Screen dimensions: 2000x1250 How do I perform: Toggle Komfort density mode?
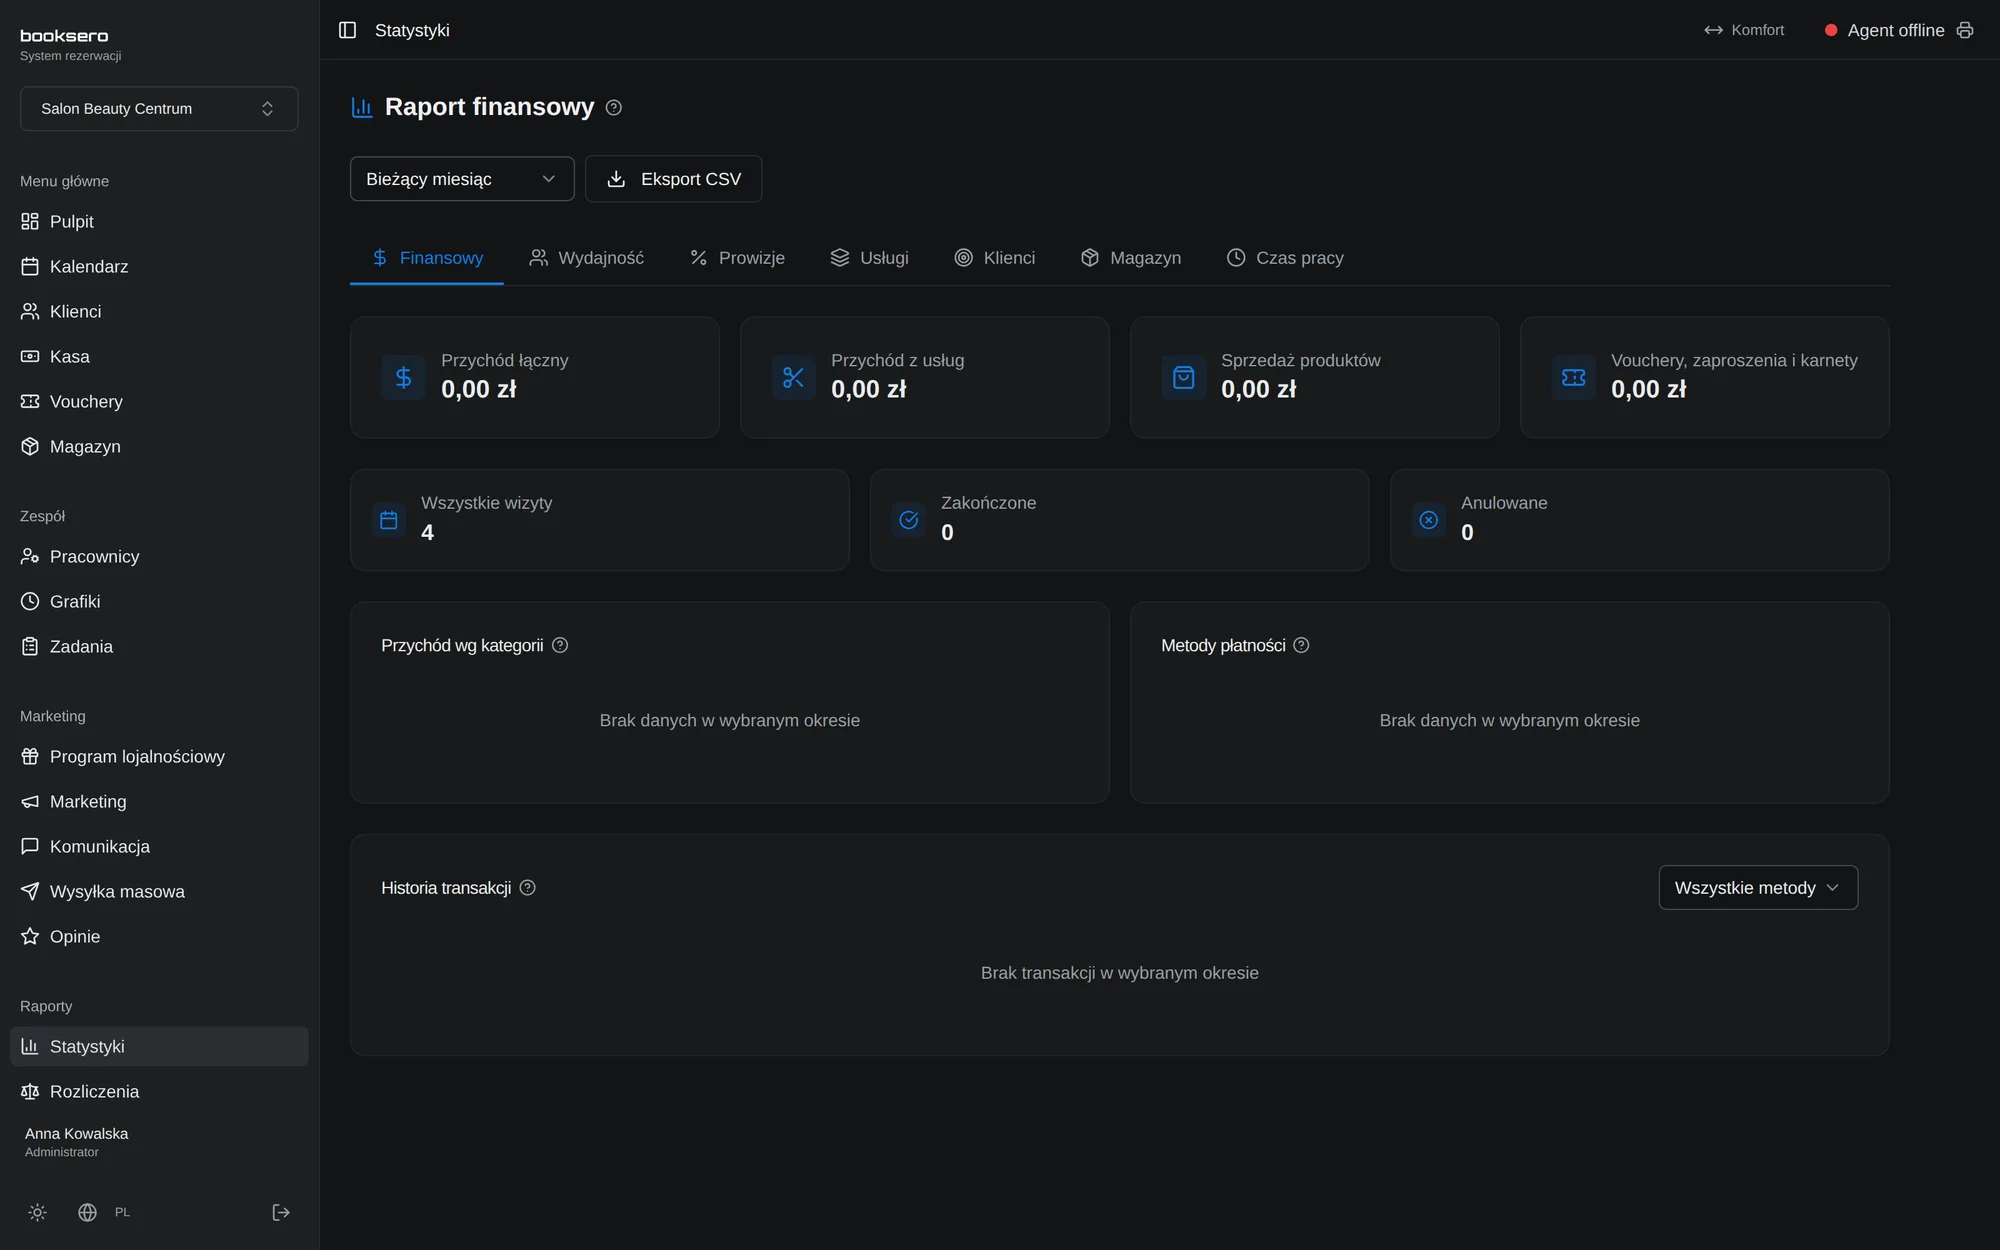pyautogui.click(x=1744, y=30)
